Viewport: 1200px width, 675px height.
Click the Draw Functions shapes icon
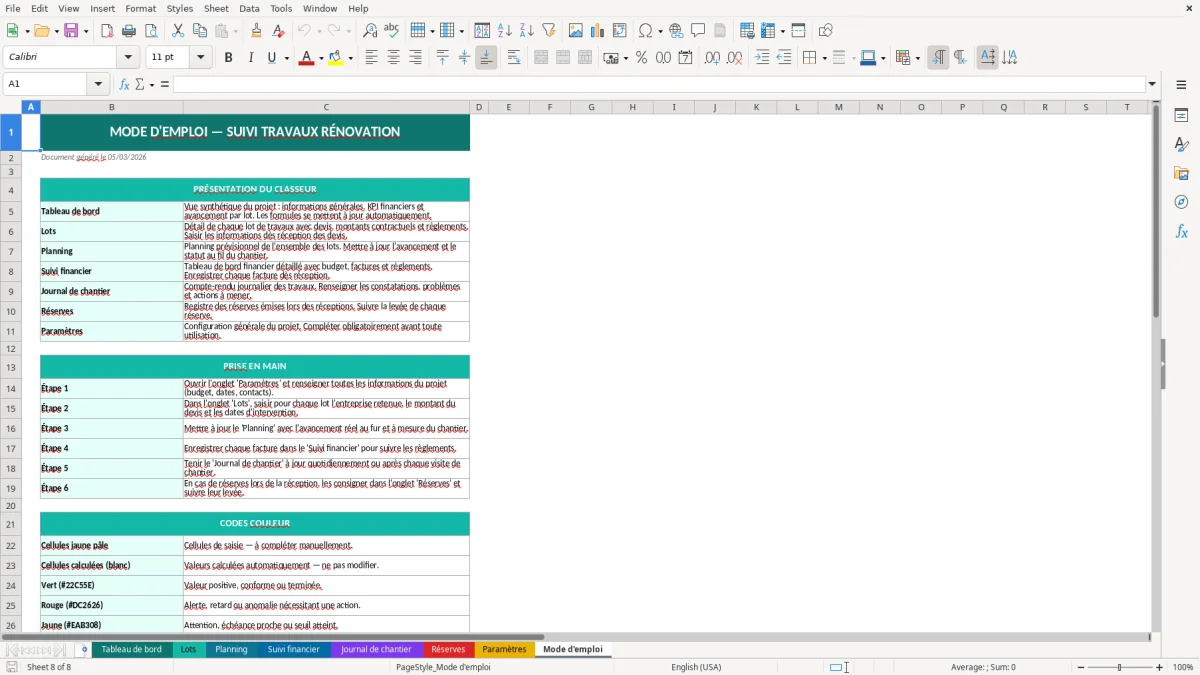click(825, 31)
